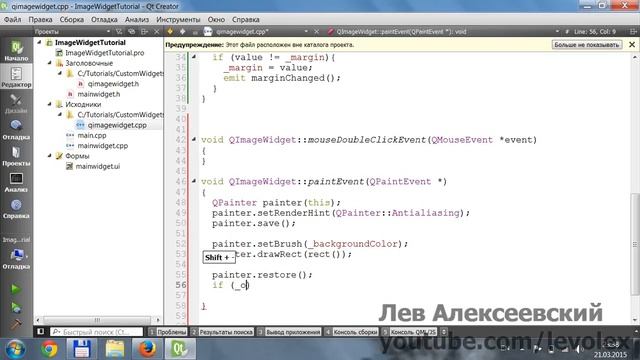The image size is (640, 360).
Task: Open the Консоль сборки pane
Action: pos(352,332)
